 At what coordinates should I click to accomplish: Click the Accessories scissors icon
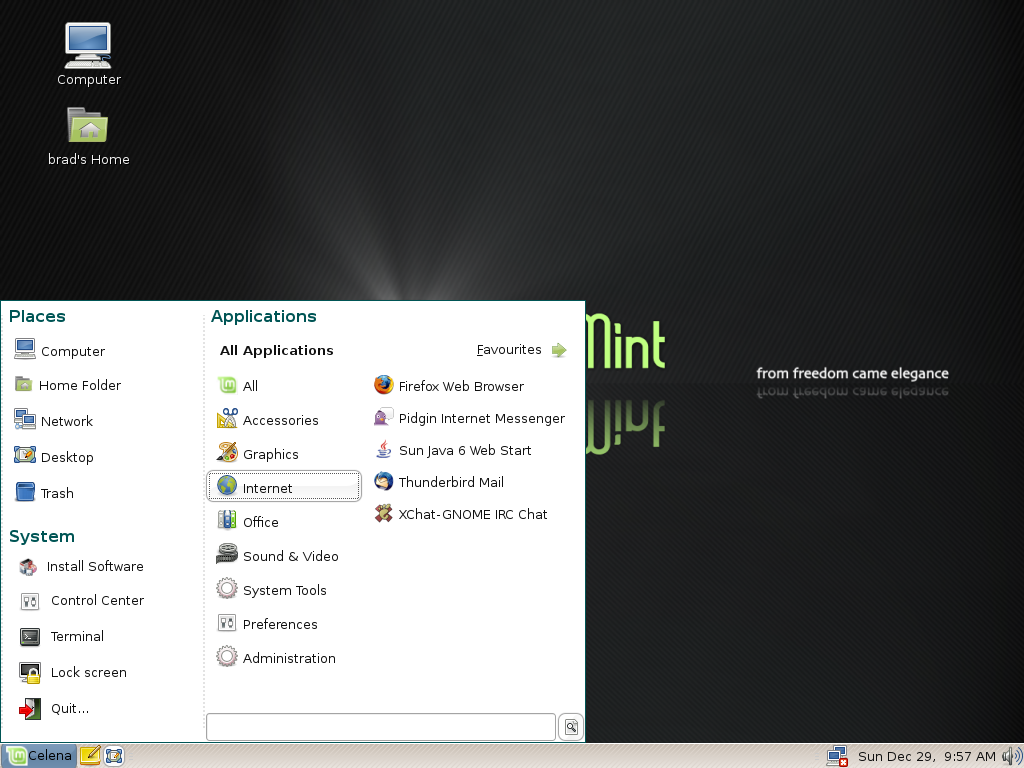tap(227, 418)
